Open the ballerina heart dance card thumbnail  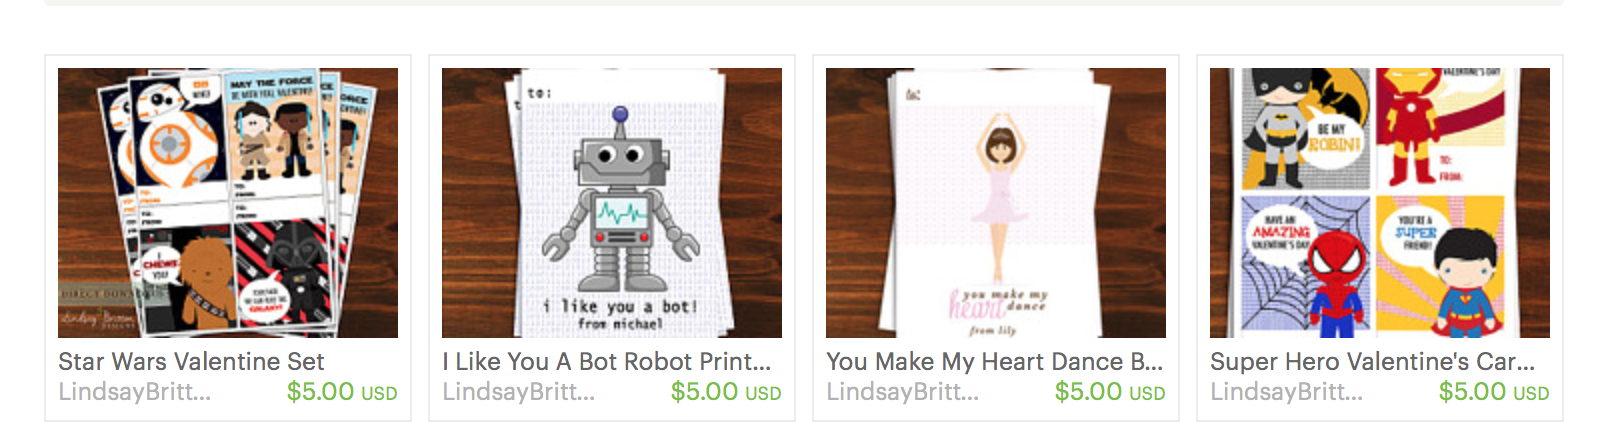tap(996, 203)
